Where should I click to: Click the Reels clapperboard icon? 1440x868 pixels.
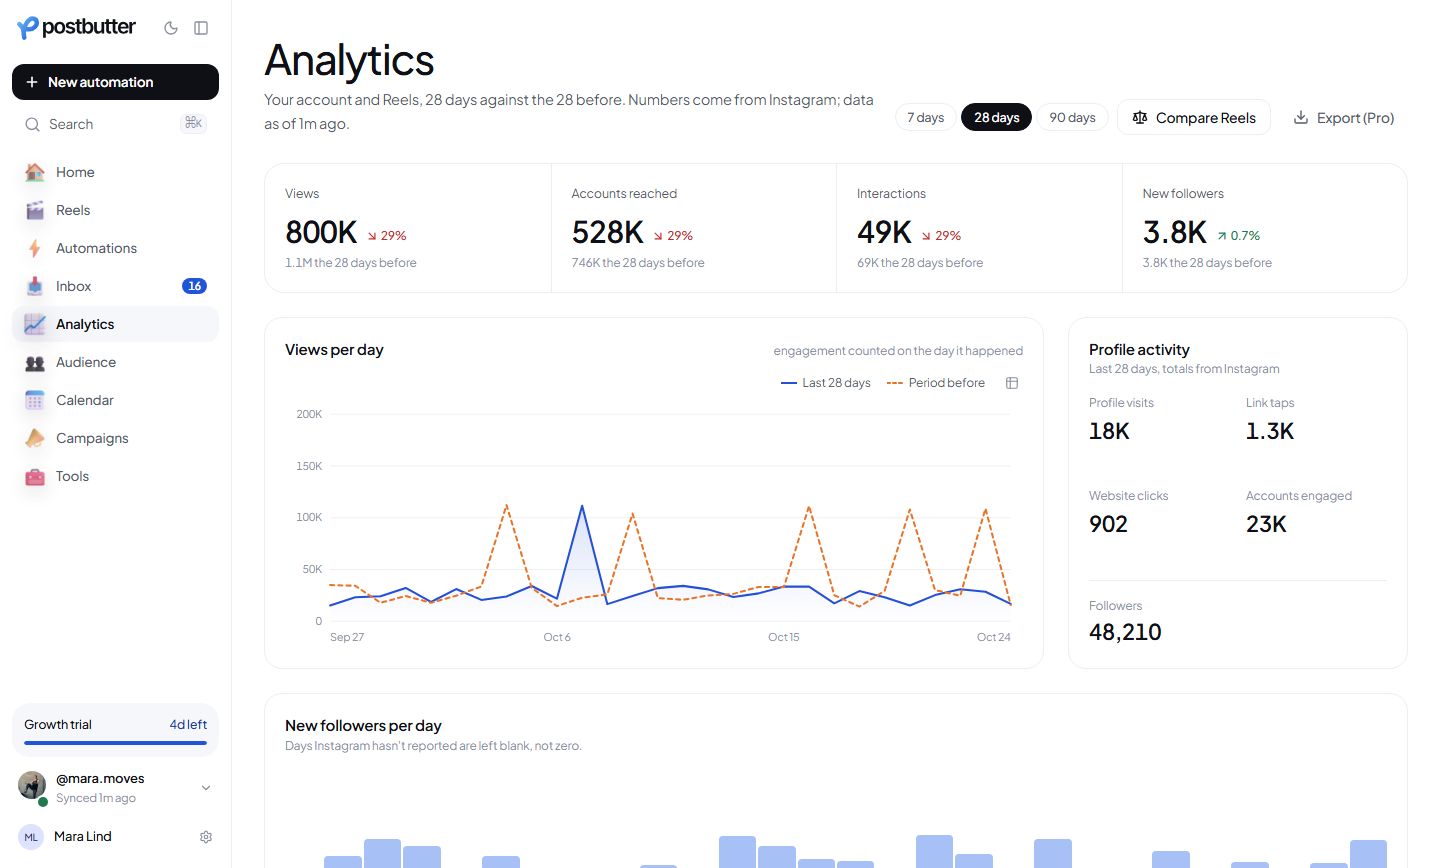click(35, 210)
